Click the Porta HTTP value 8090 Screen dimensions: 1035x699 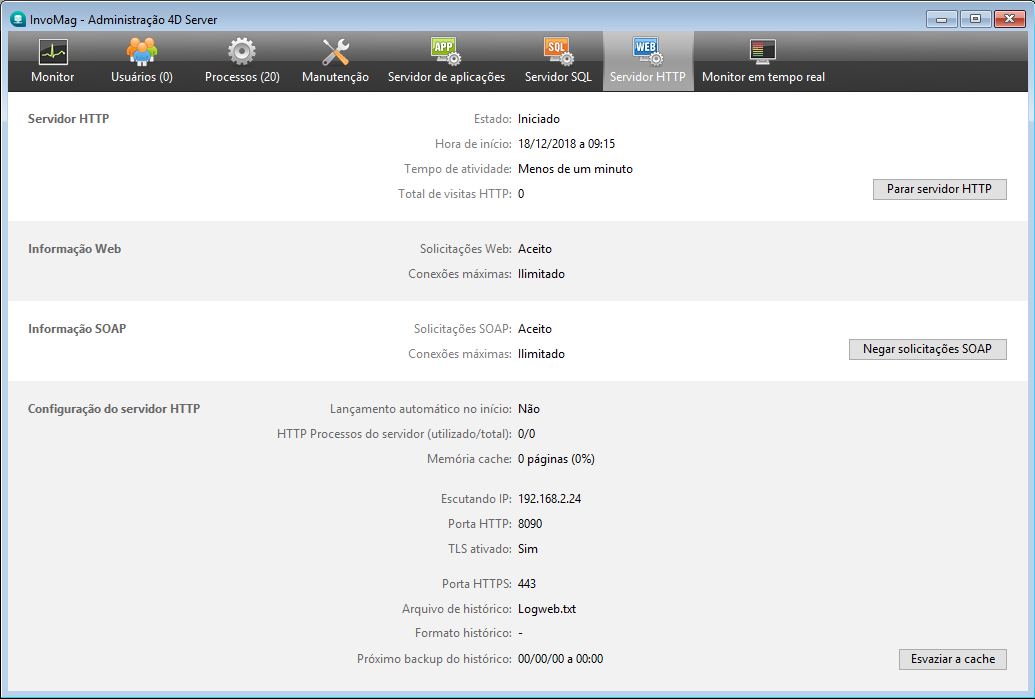[x=530, y=524]
